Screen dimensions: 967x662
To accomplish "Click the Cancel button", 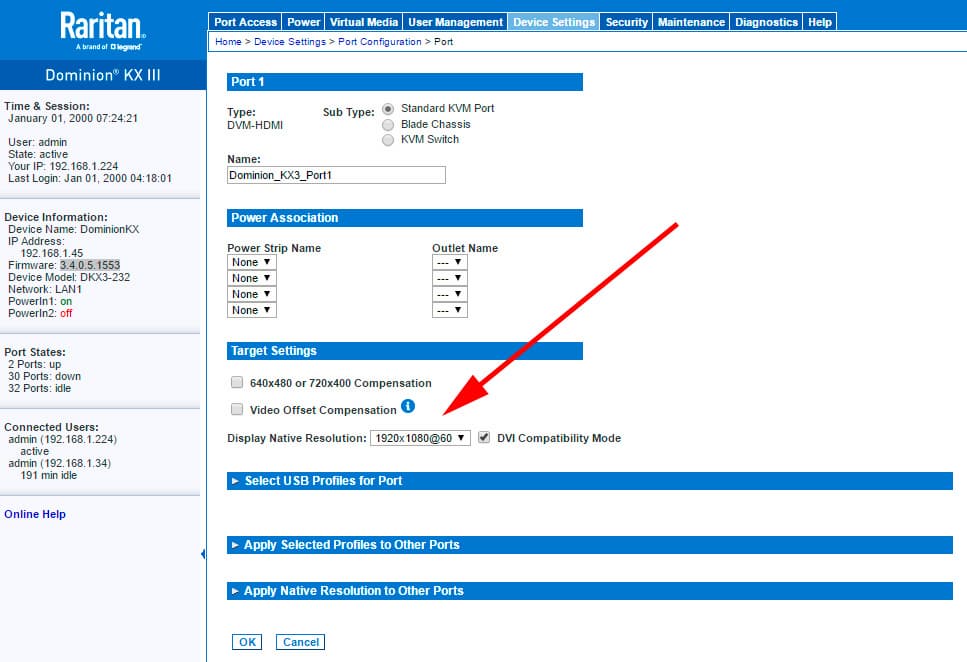I will [x=300, y=642].
